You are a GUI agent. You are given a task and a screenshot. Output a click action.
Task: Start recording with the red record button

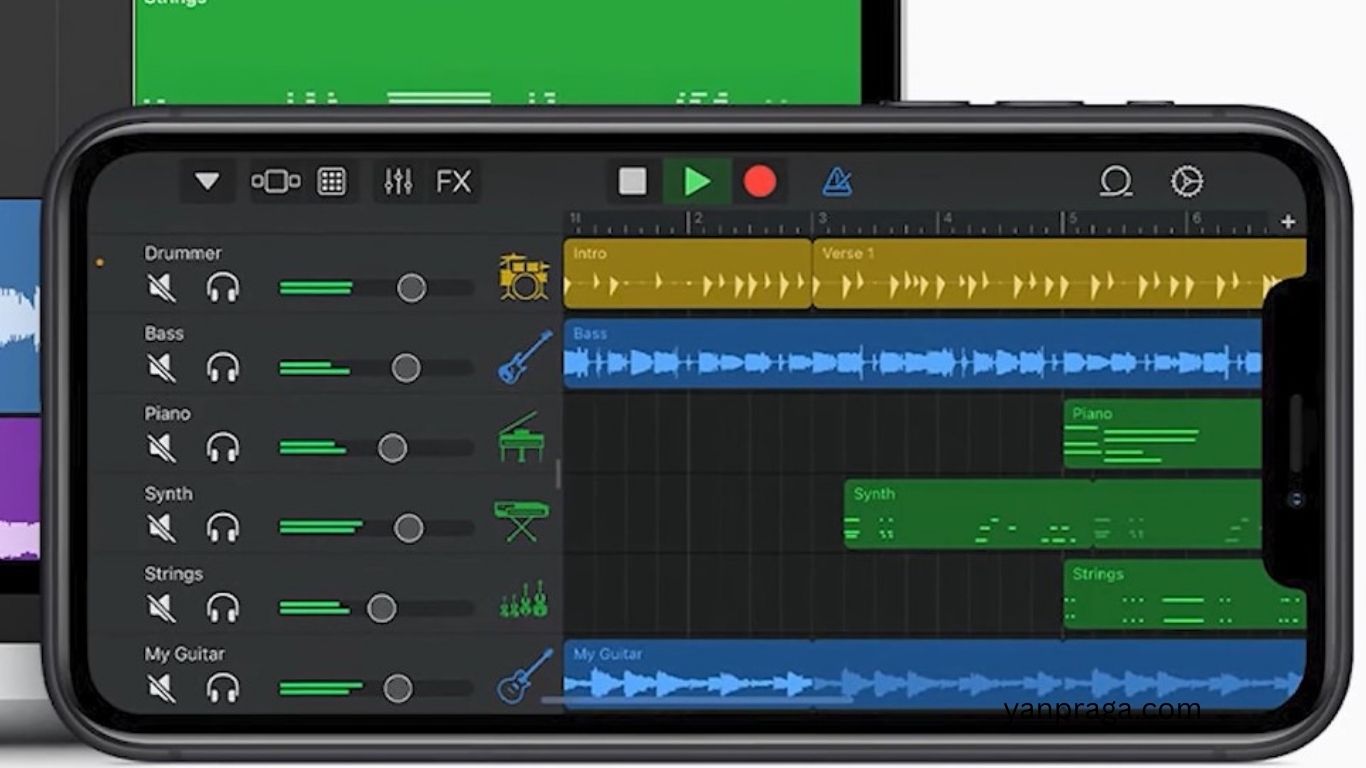click(x=760, y=182)
